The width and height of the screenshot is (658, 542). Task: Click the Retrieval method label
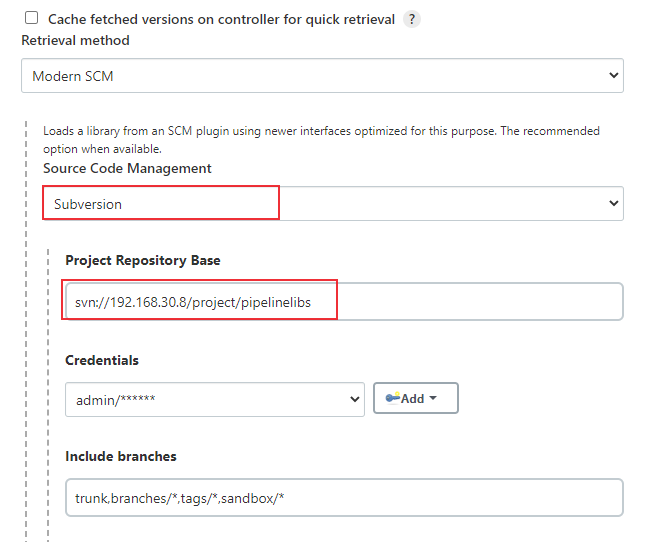pyautogui.click(x=76, y=40)
